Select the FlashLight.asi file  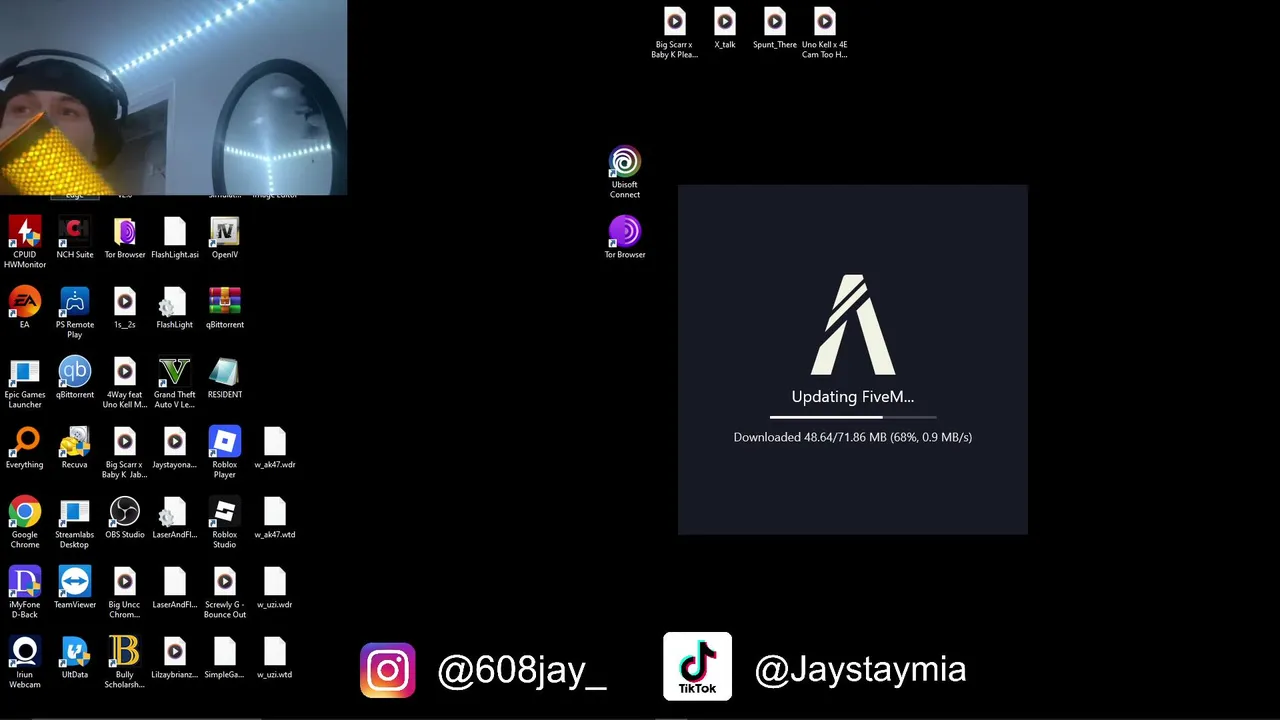pyautogui.click(x=175, y=238)
